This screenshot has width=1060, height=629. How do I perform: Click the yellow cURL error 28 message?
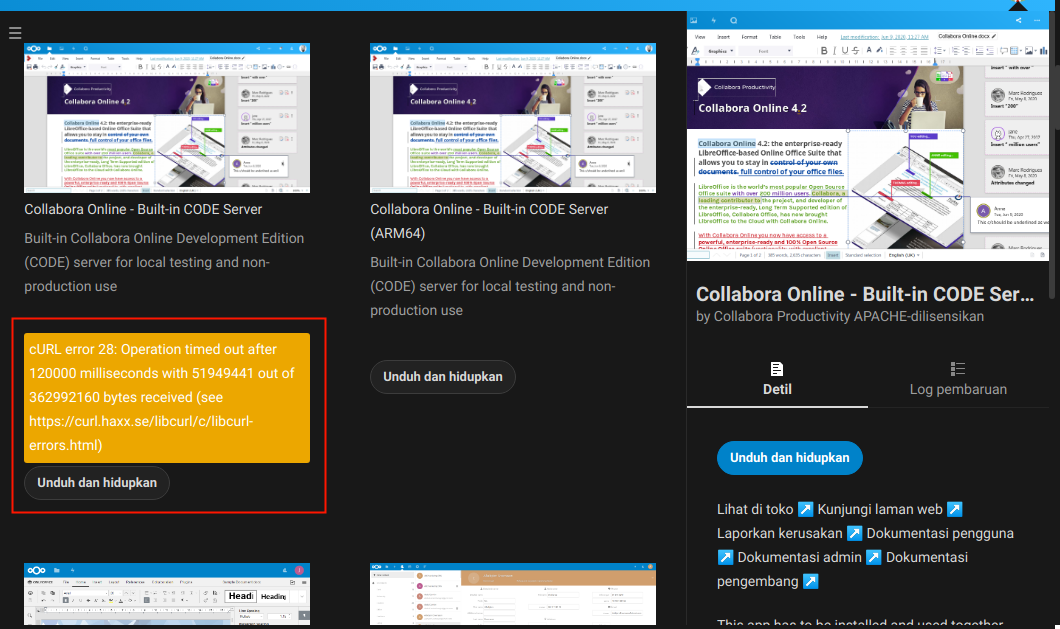pos(167,398)
